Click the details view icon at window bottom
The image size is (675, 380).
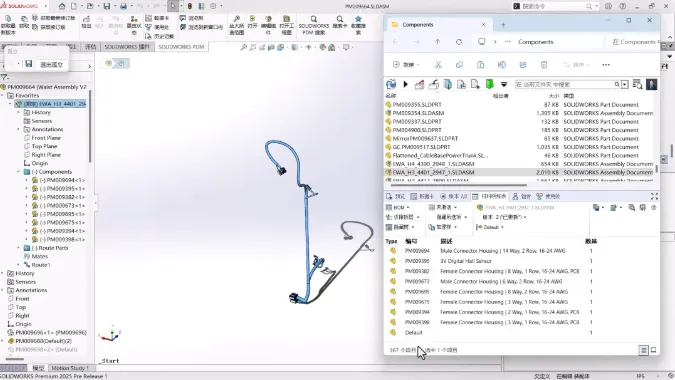(643, 350)
